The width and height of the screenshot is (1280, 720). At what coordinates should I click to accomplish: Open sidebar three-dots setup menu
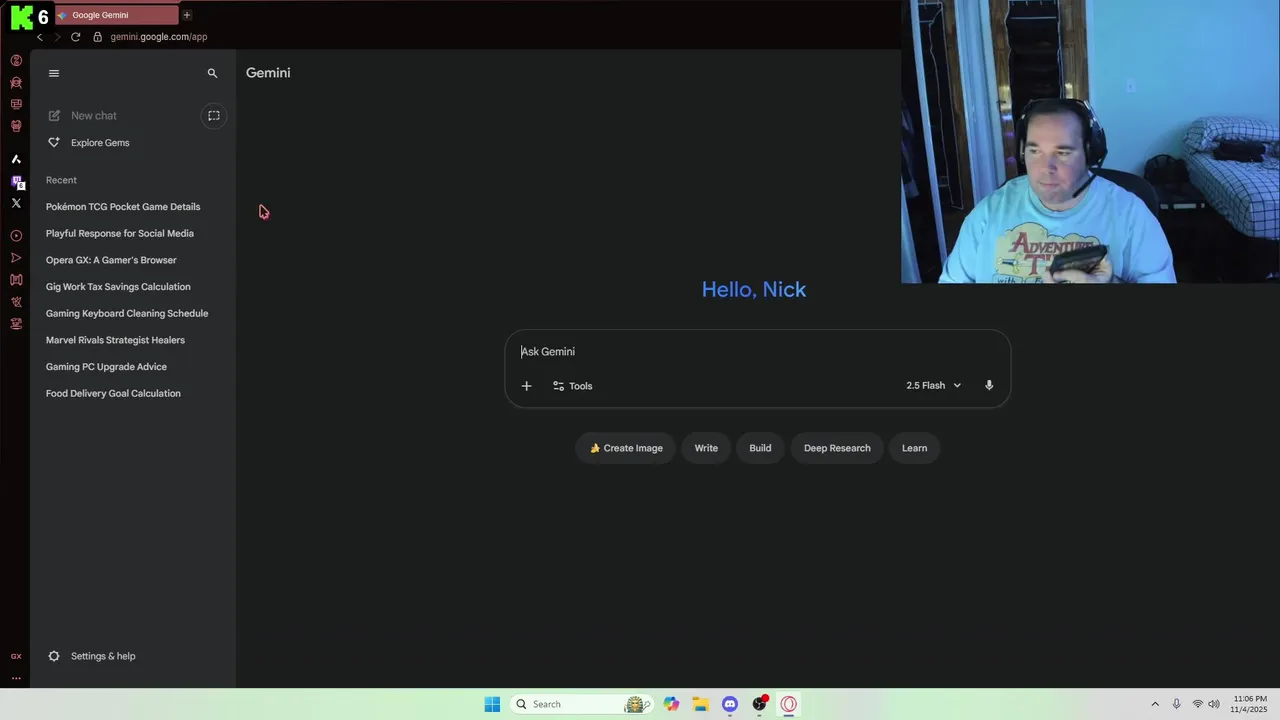click(16, 678)
